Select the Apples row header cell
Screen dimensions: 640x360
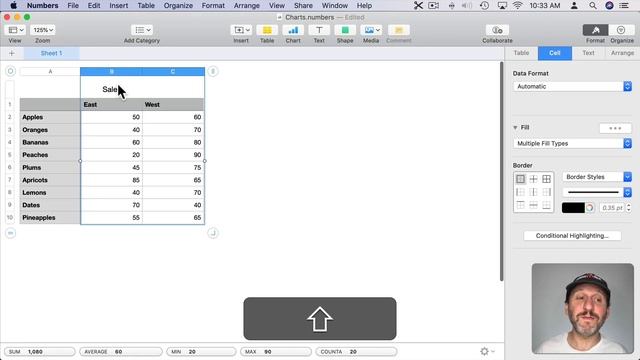click(x=50, y=117)
